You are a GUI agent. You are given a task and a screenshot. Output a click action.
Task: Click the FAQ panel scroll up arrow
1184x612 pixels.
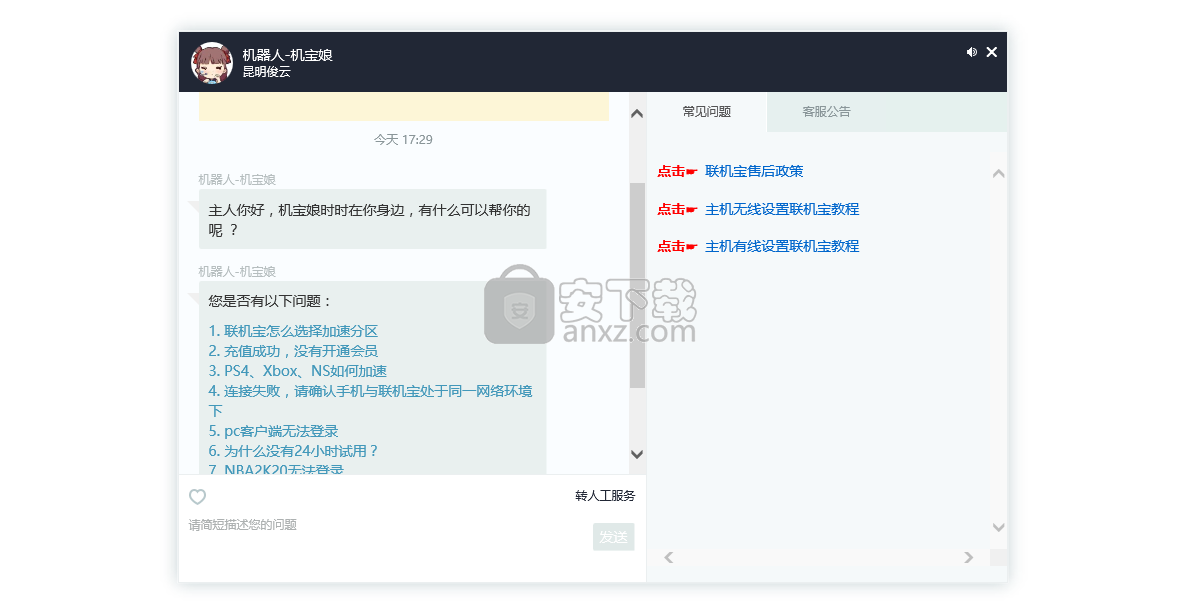coord(998,173)
